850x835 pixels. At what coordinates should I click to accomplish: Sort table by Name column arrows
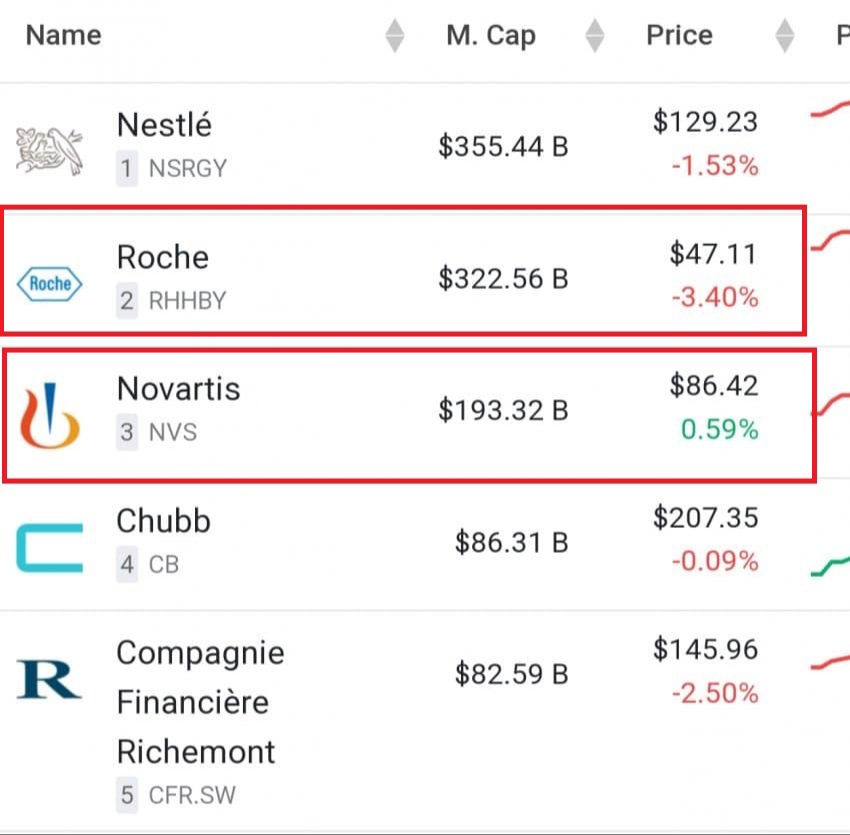395,36
